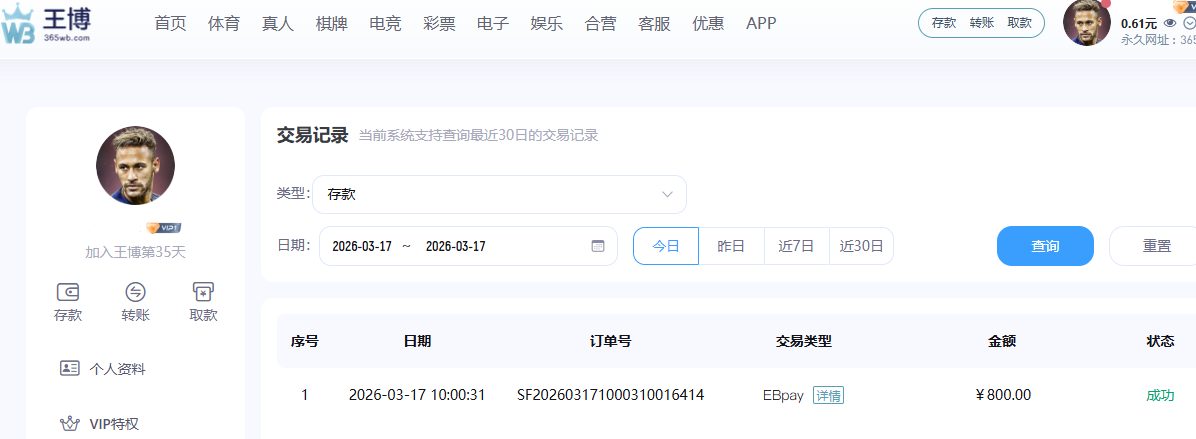Click the calendar icon in date field

point(598,246)
